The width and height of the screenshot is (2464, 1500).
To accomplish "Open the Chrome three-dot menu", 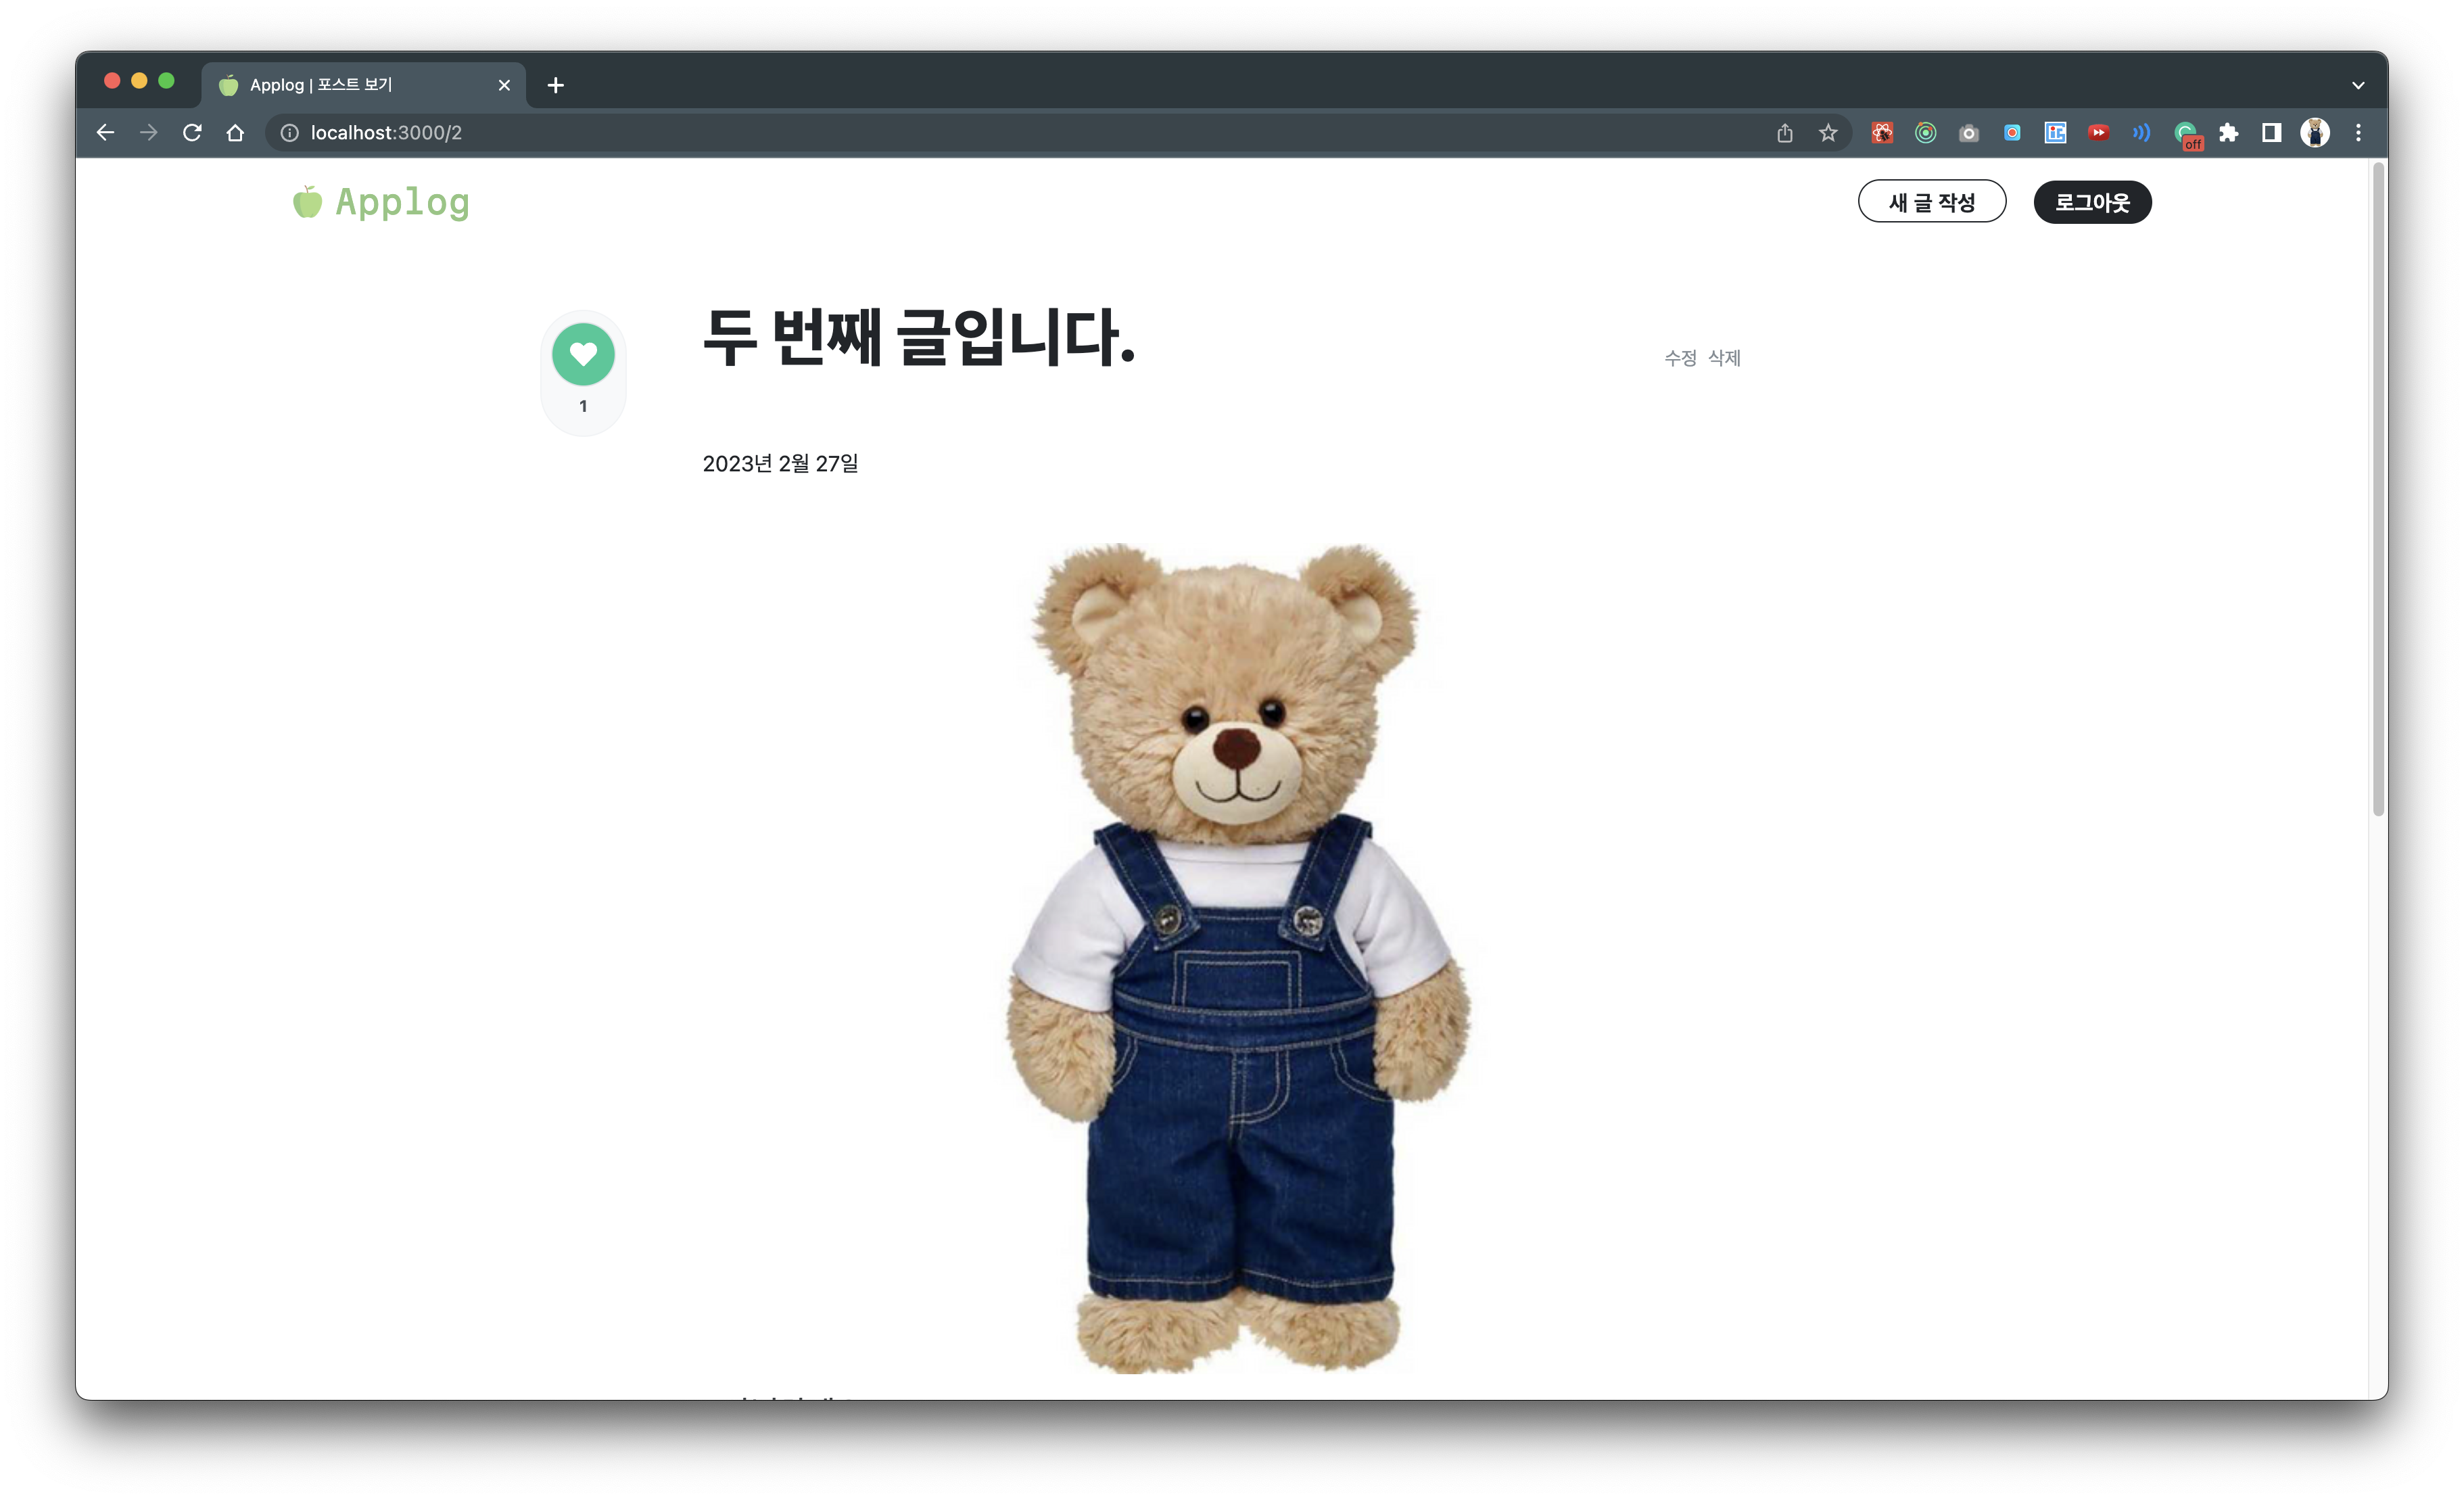I will coord(2358,132).
